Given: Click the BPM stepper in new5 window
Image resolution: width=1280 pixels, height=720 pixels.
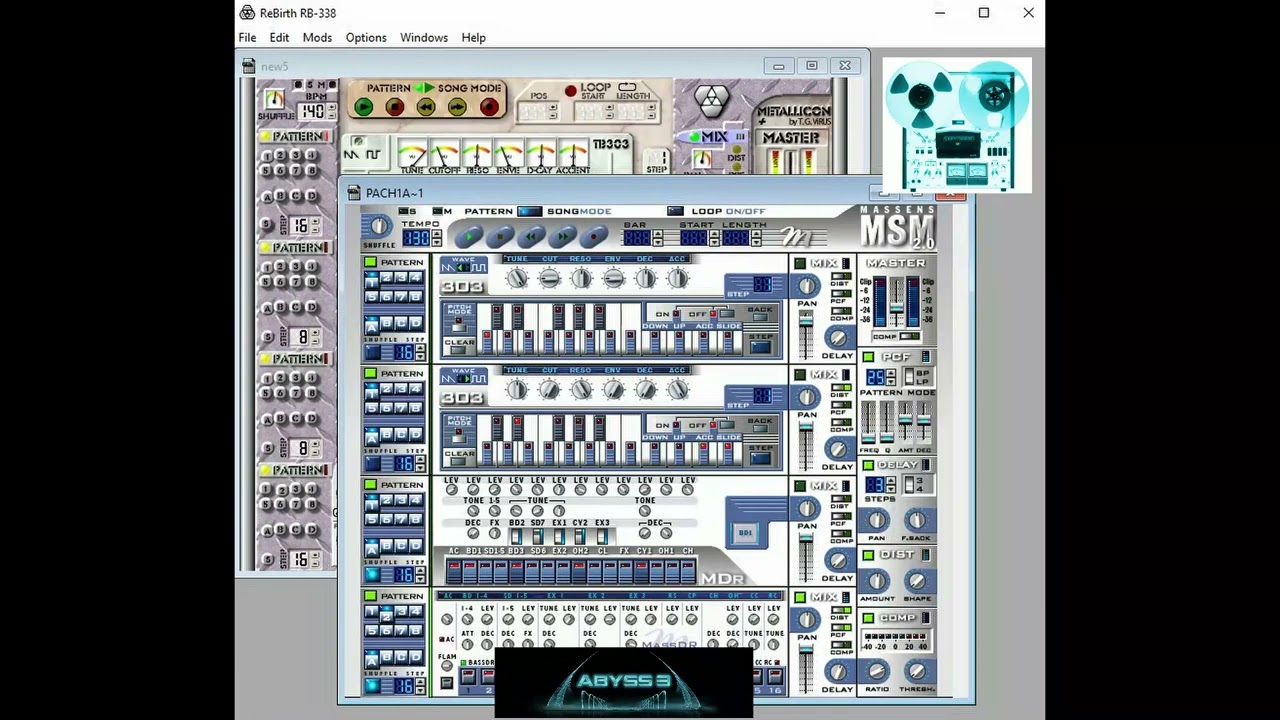Looking at the screenshot, I should (331, 111).
